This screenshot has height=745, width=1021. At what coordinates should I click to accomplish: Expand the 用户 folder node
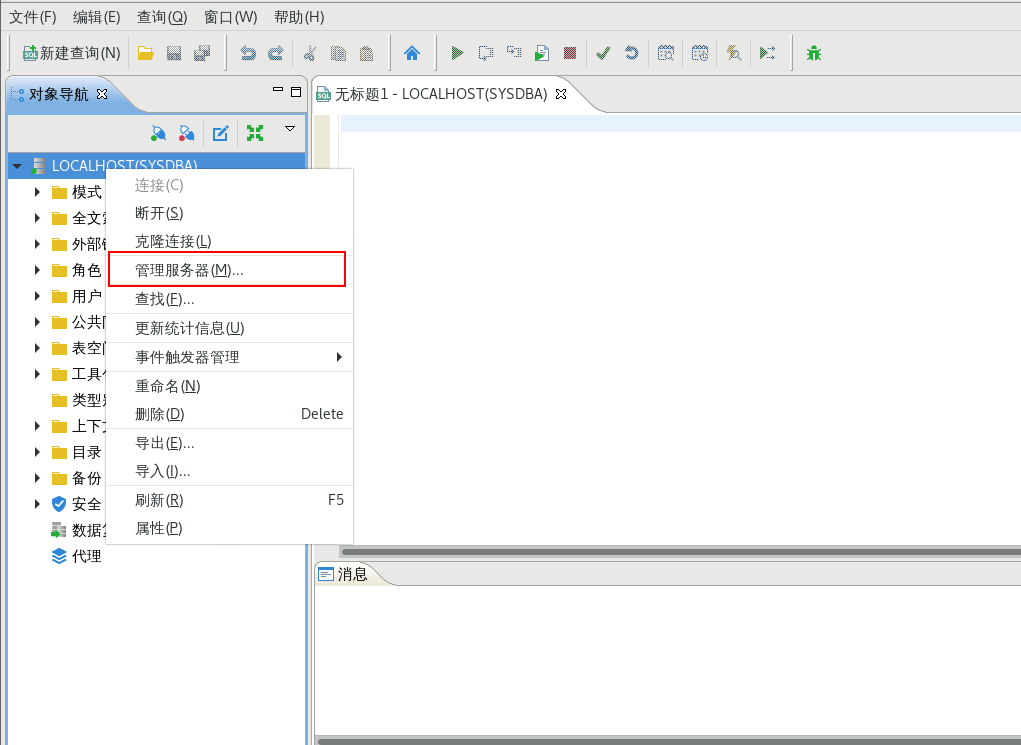point(37,296)
